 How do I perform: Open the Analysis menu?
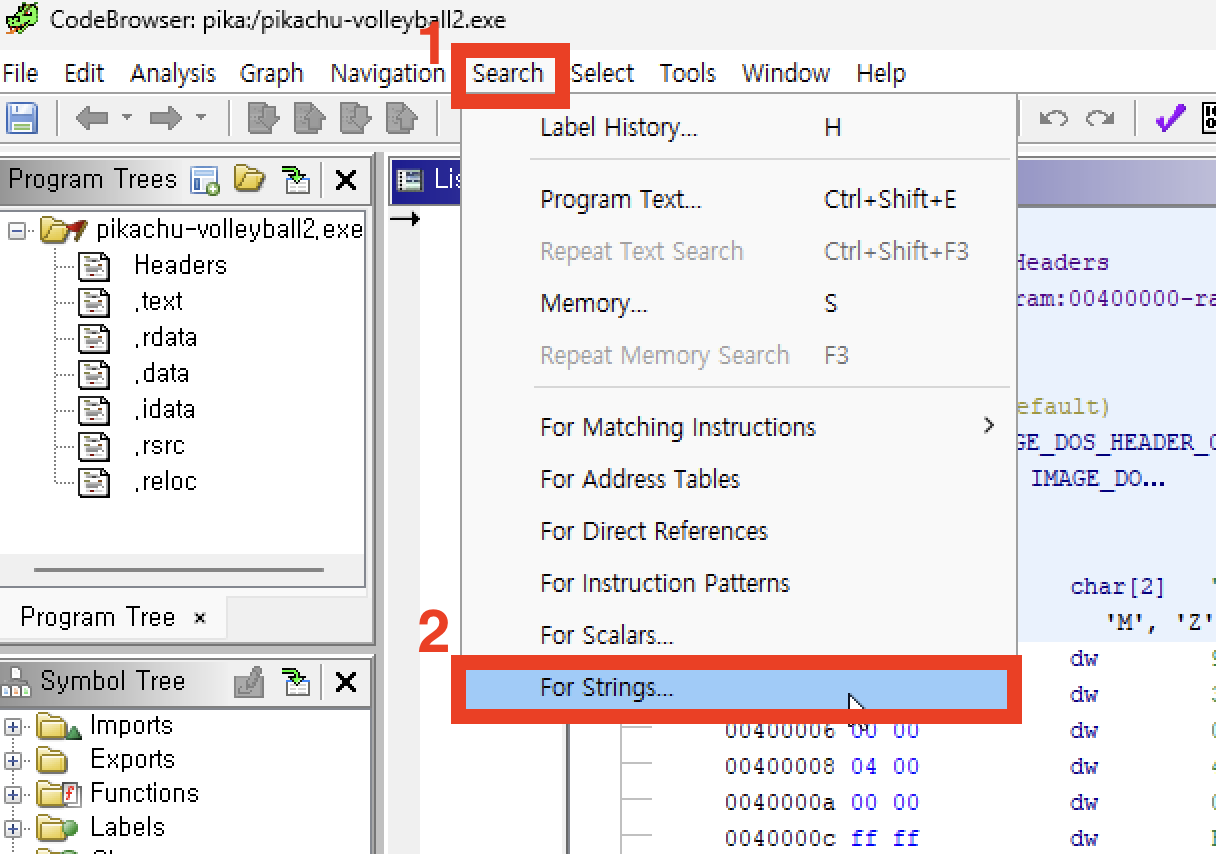pos(173,73)
